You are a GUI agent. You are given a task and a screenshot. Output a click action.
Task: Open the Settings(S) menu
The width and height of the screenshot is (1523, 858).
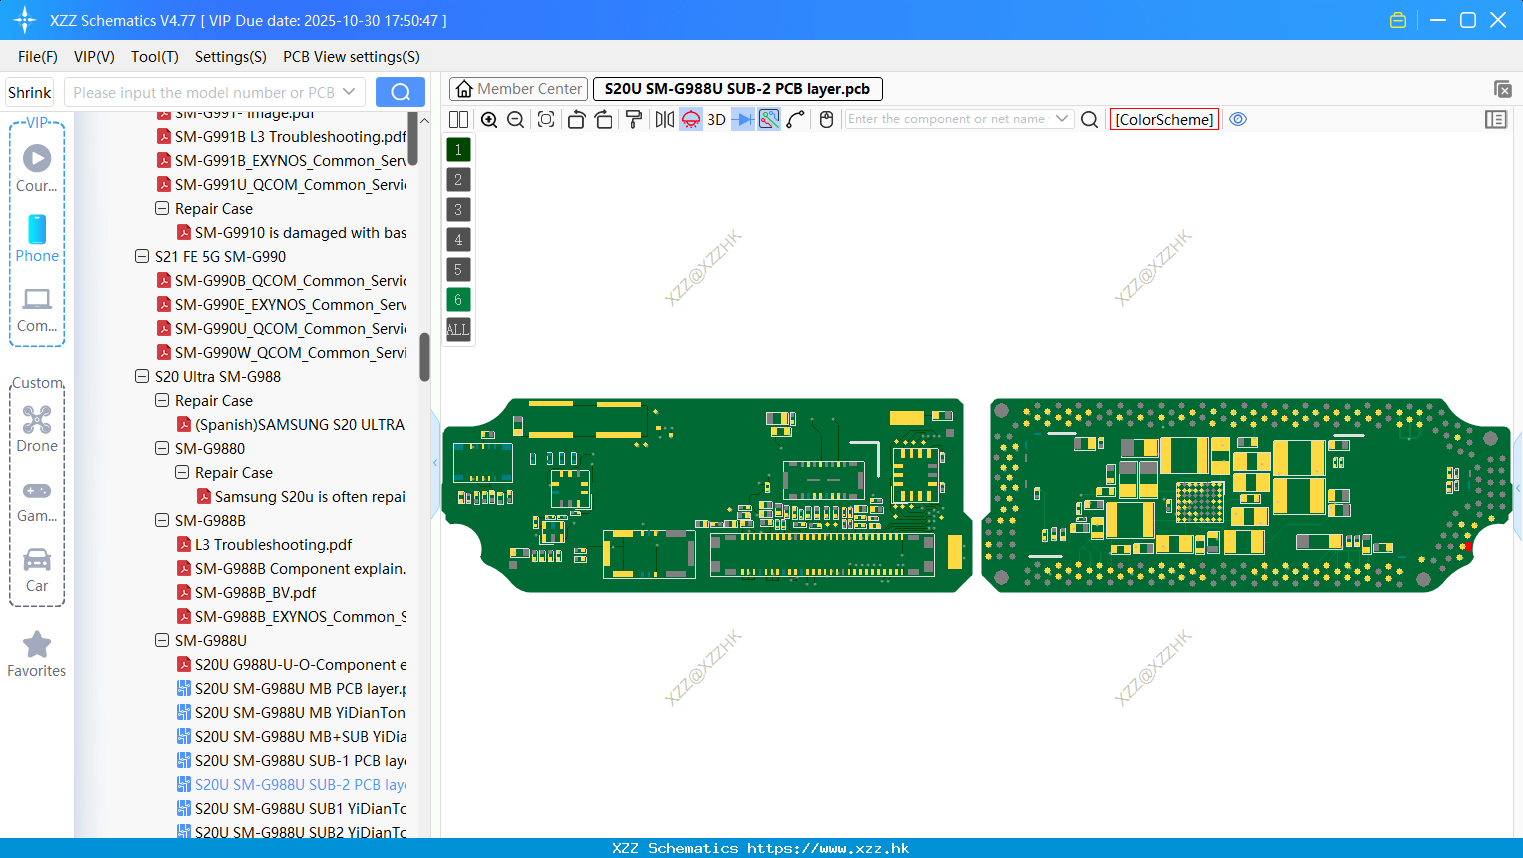pos(231,57)
